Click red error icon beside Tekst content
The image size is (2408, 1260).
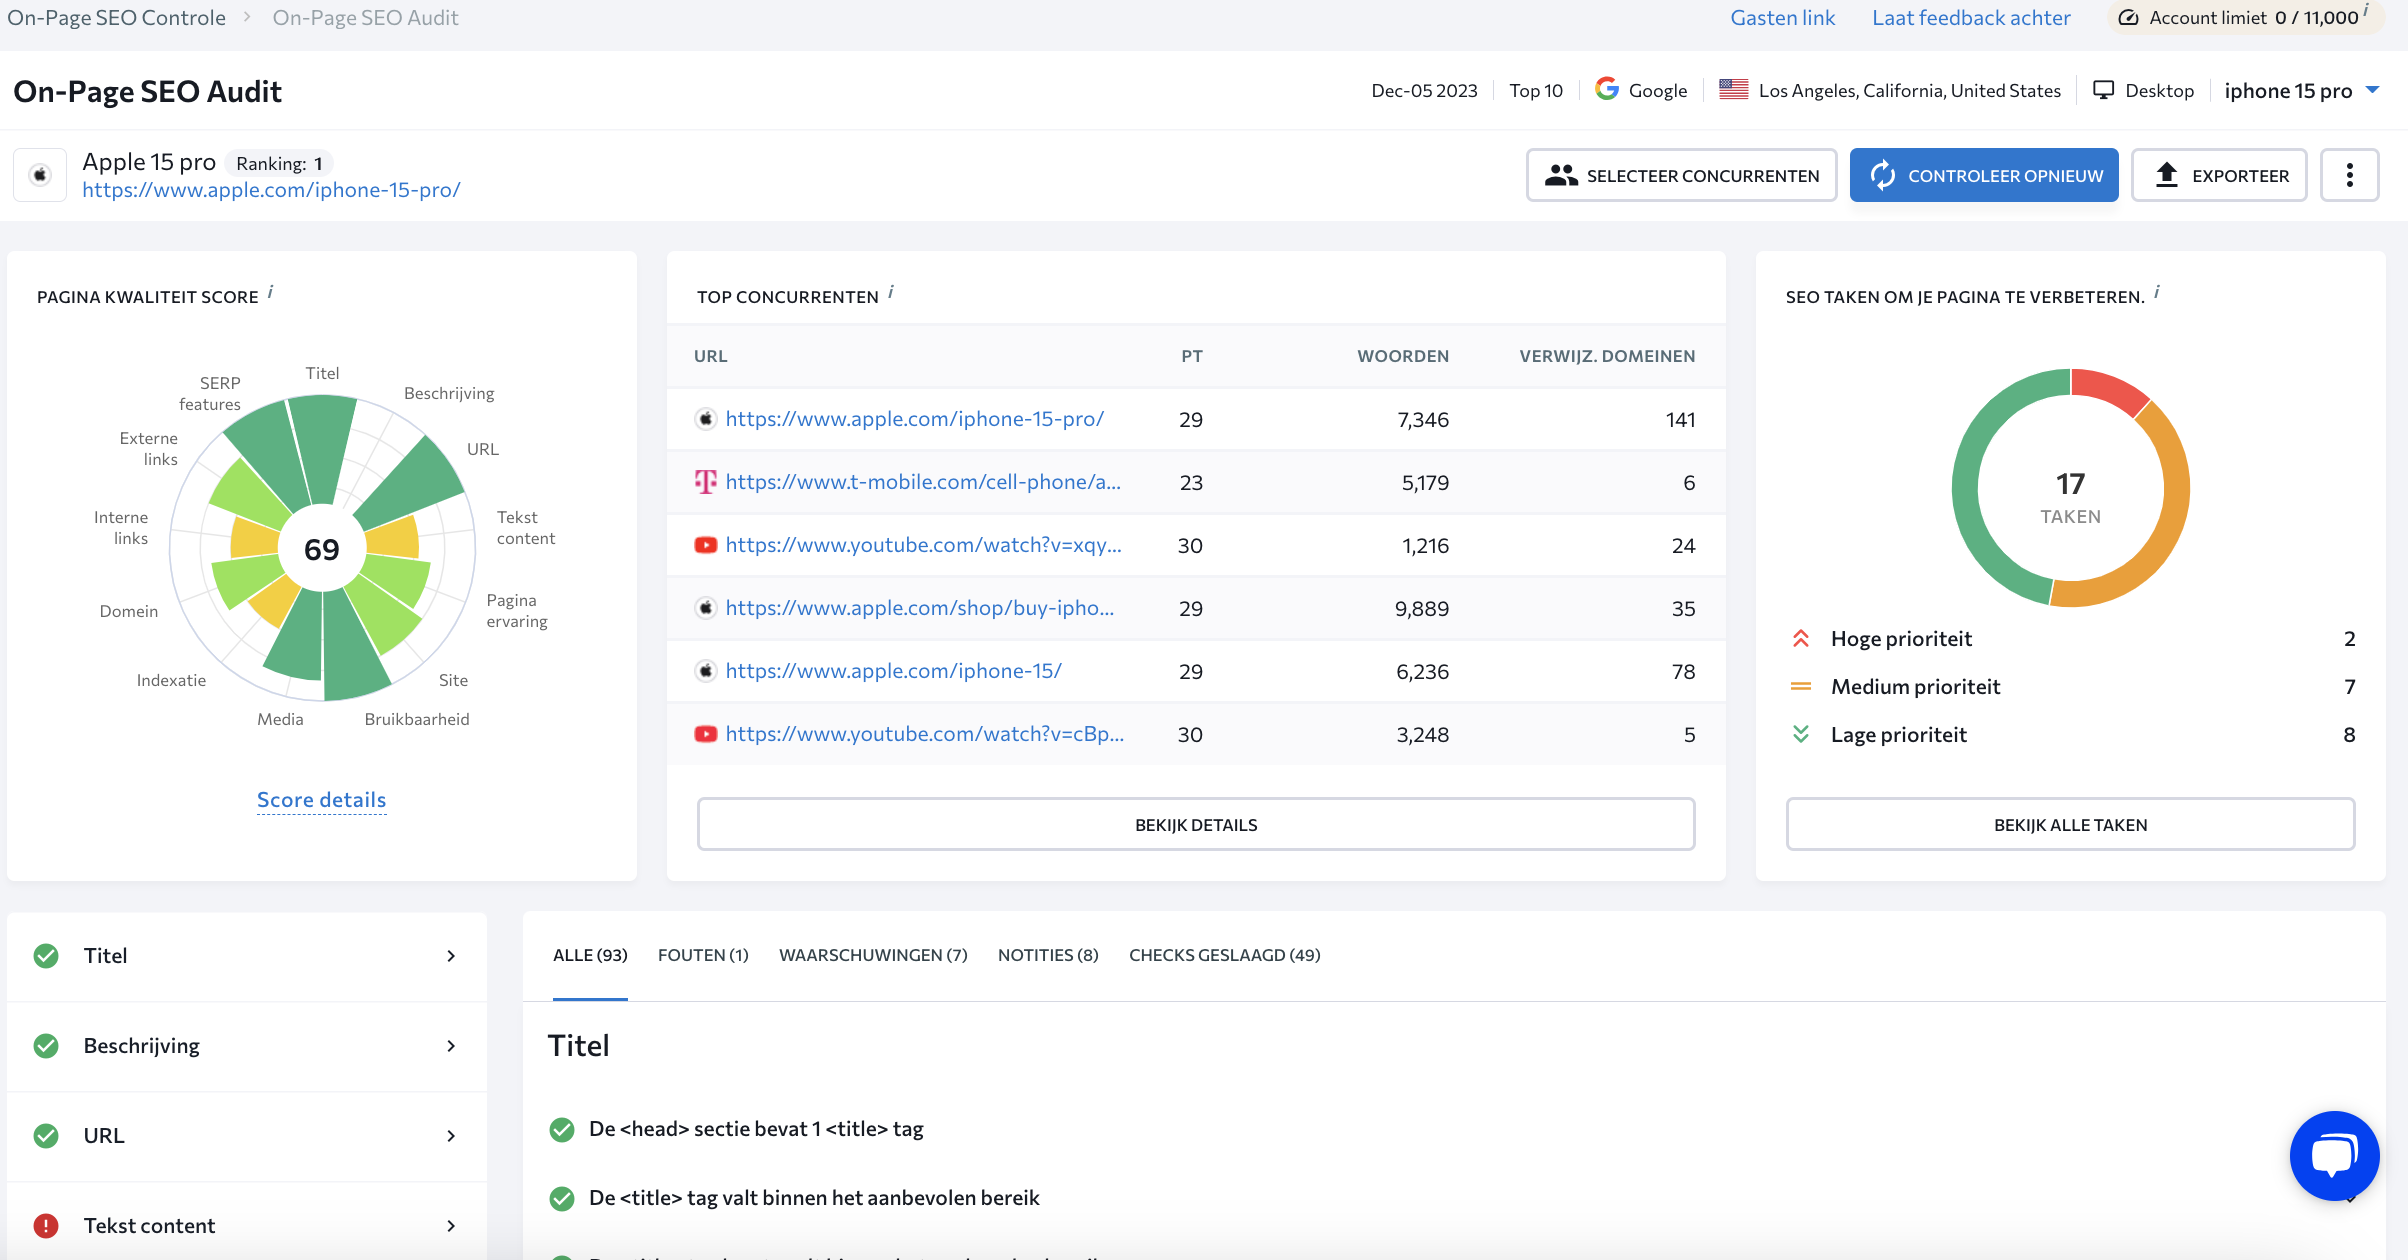(x=46, y=1226)
